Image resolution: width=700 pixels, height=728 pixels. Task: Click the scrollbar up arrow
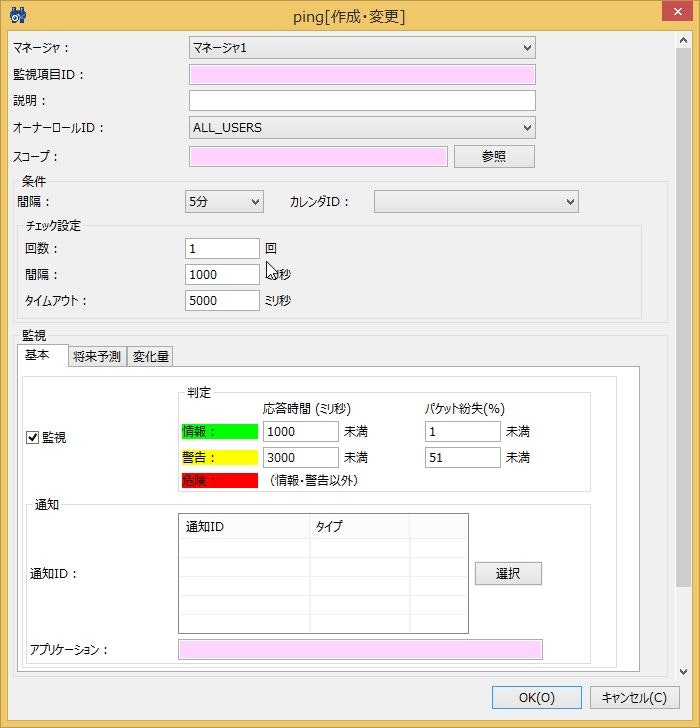[683, 40]
